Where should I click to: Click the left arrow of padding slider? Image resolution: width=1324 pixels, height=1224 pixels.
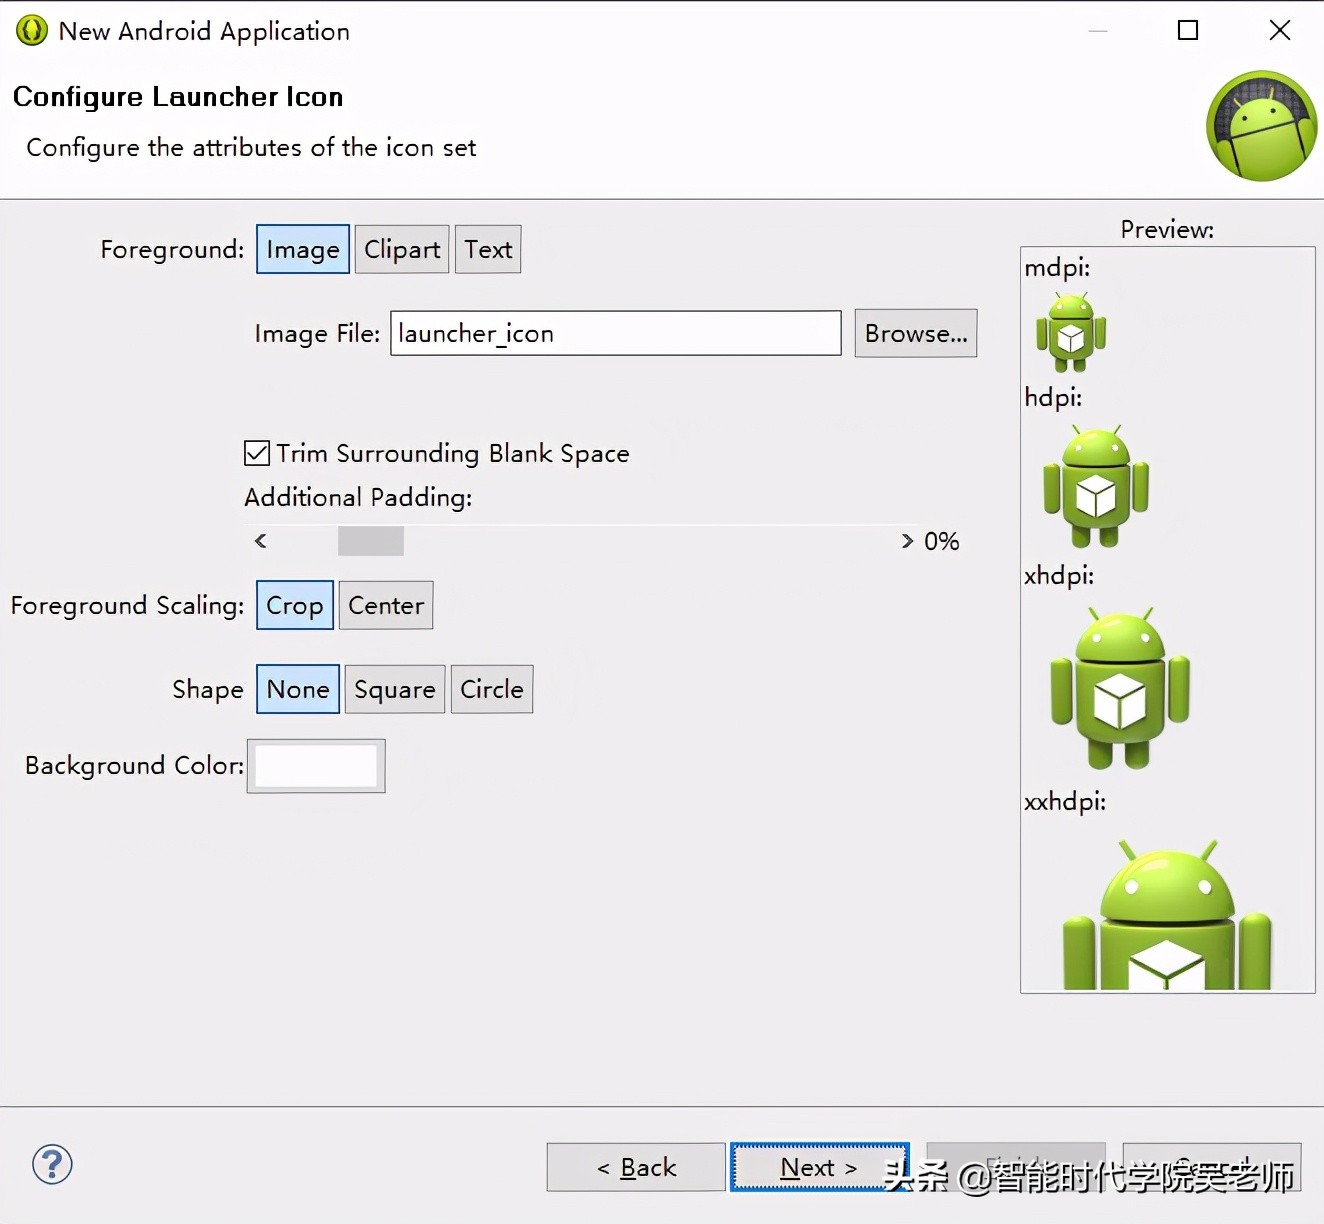click(261, 541)
